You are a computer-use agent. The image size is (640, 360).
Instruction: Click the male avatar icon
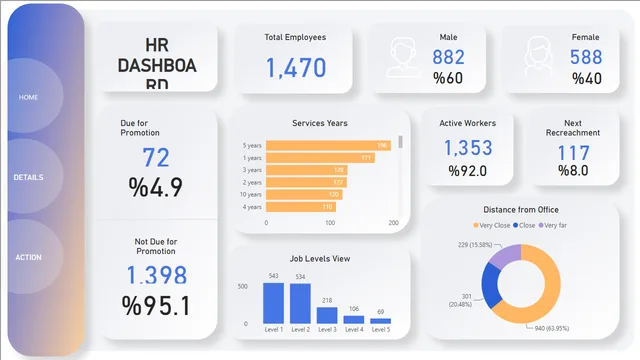(403, 57)
